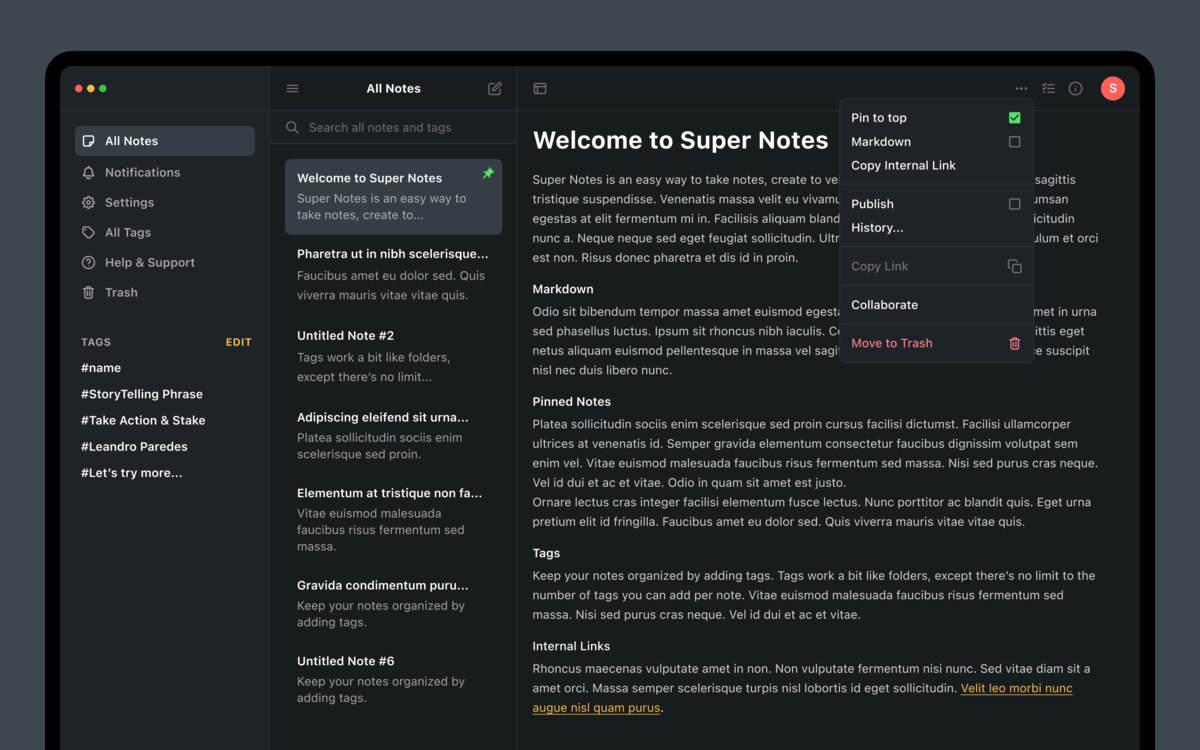Click the red close window button
The width and height of the screenshot is (1200, 750).
(x=79, y=89)
